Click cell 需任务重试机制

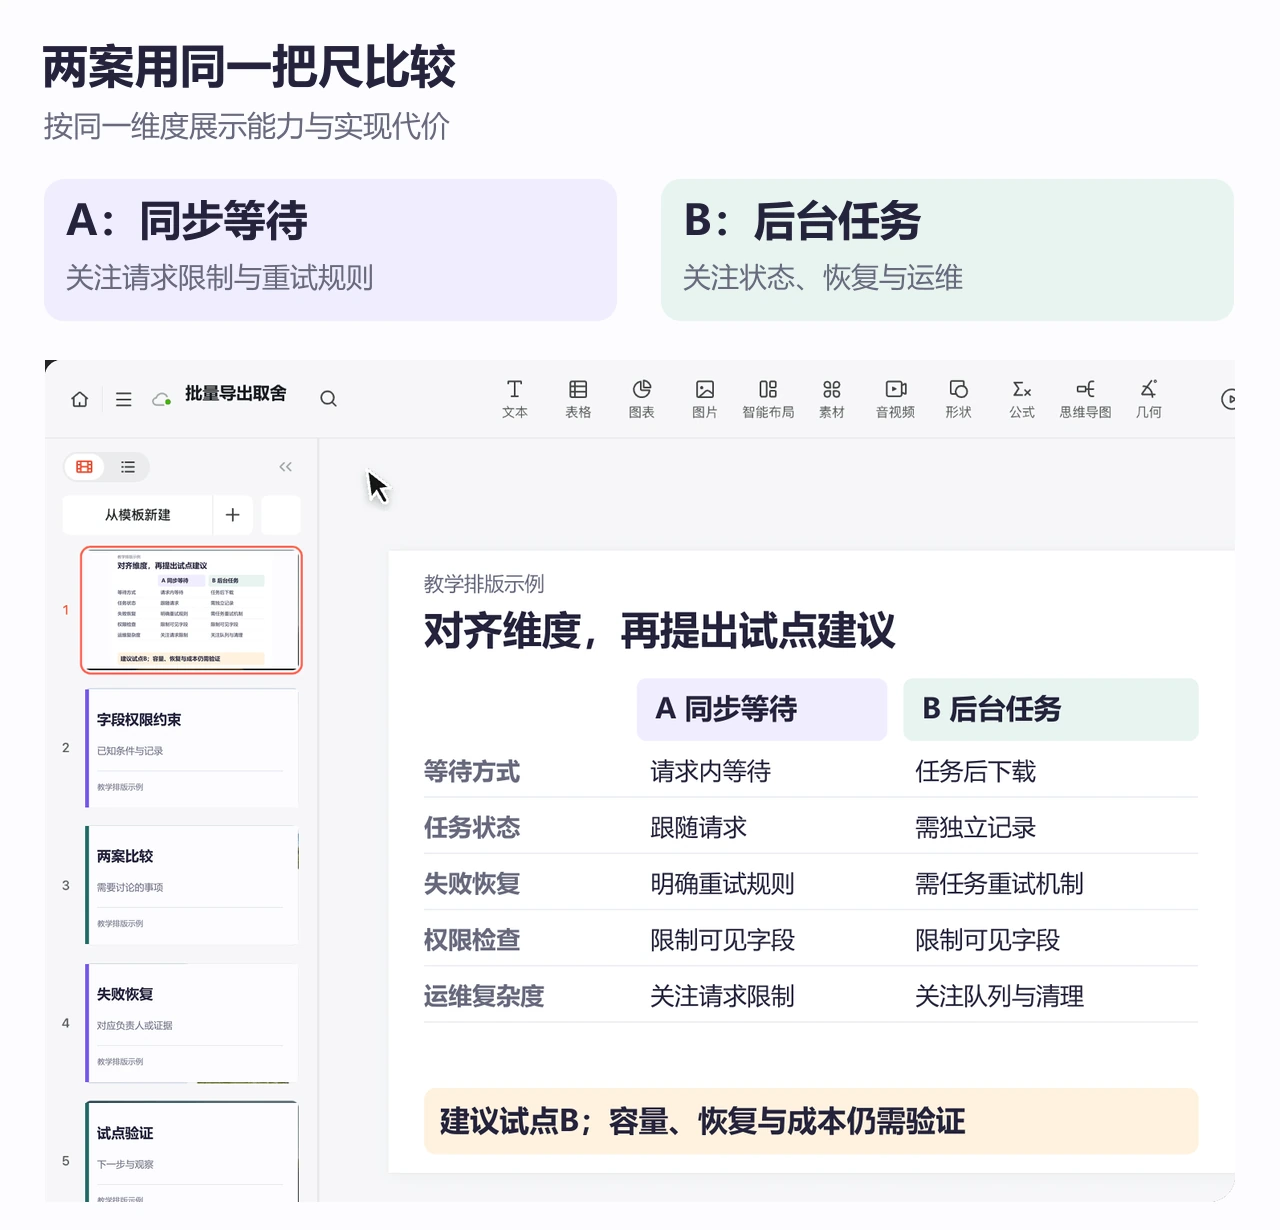1000,884
